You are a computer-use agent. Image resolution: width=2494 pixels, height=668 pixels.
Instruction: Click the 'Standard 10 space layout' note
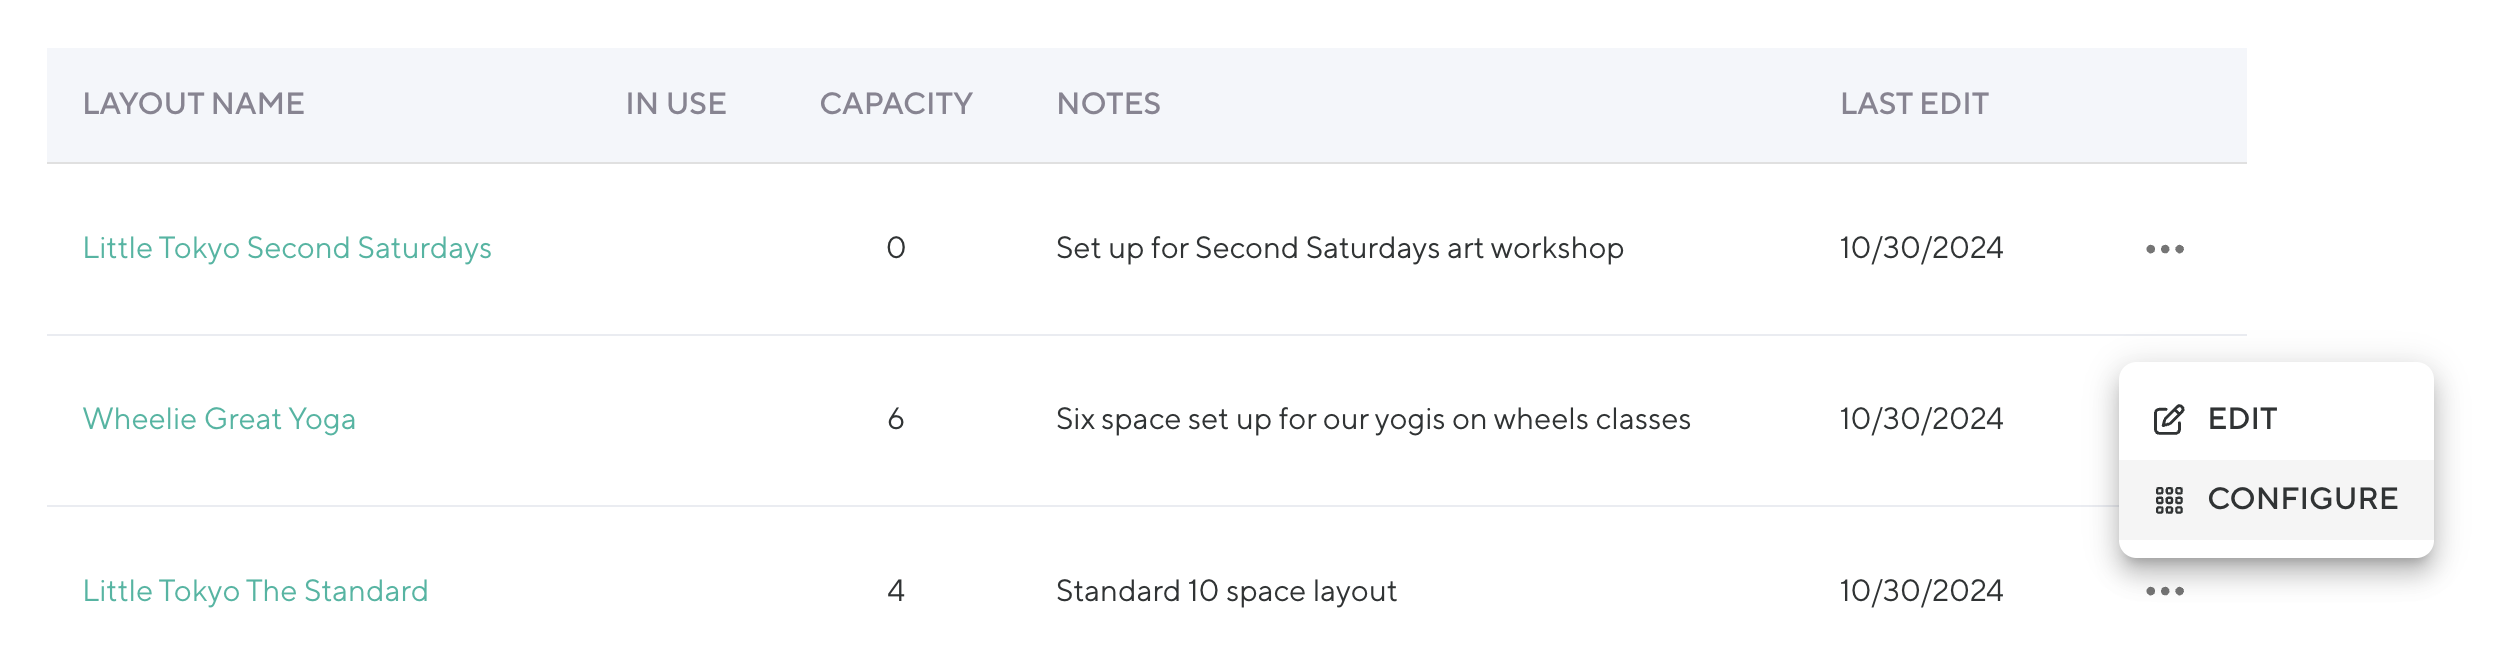pyautogui.click(x=1226, y=591)
